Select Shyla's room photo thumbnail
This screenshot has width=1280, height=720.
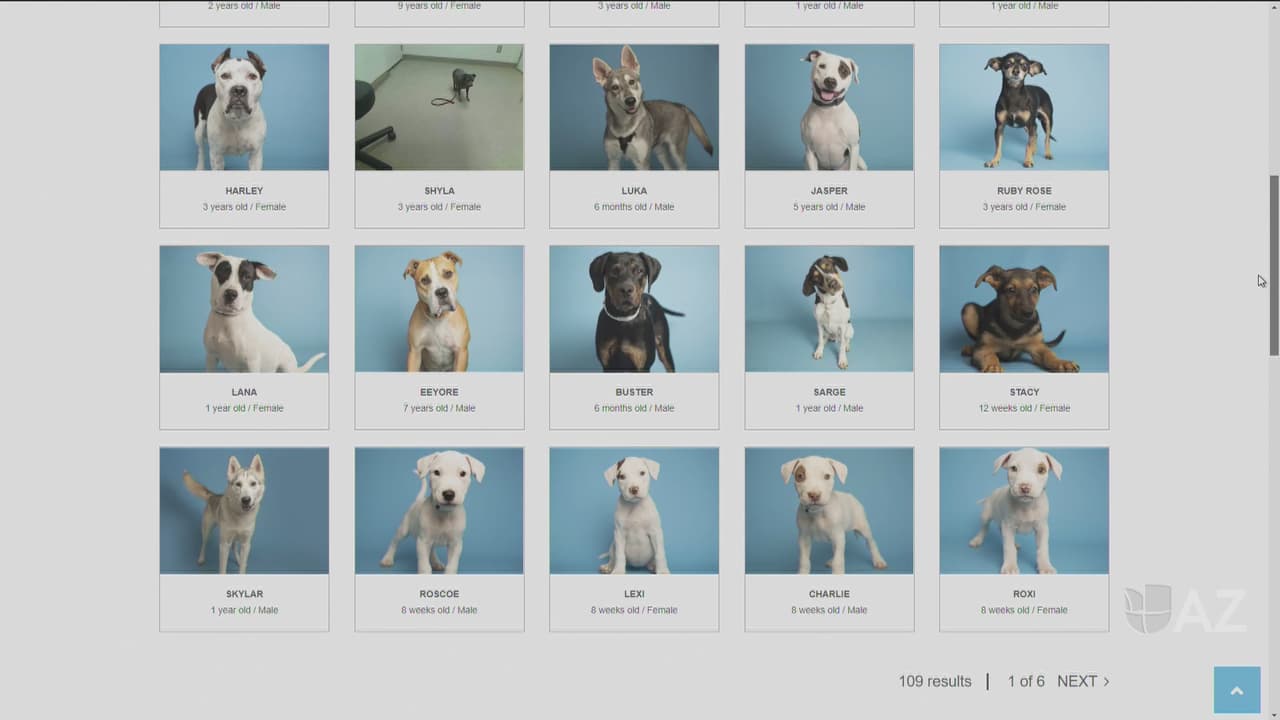pos(439,107)
